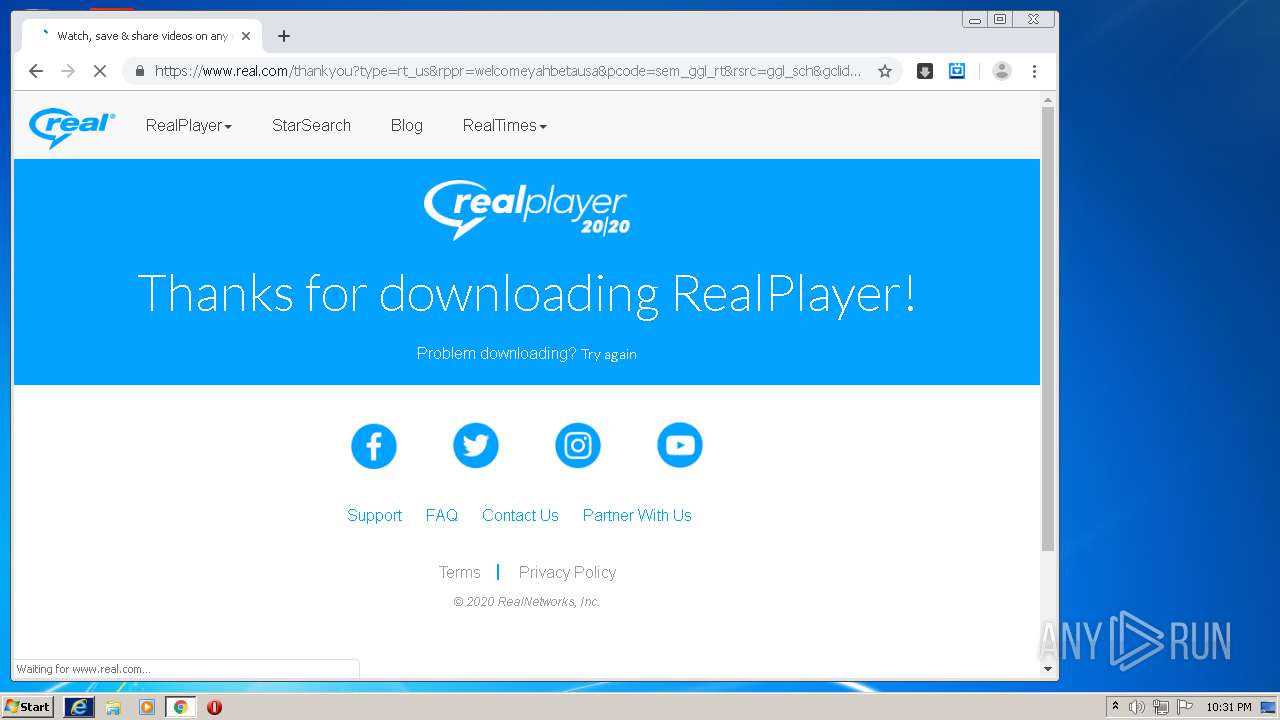
Task: Open the Blog menu item
Action: tap(407, 126)
